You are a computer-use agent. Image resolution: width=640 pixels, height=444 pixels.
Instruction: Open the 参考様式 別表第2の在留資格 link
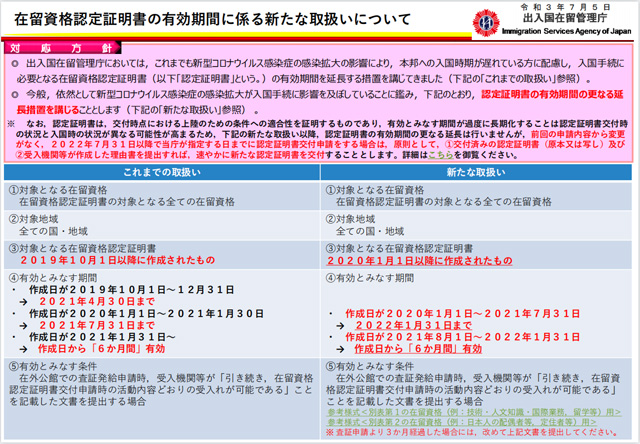tap(462, 422)
